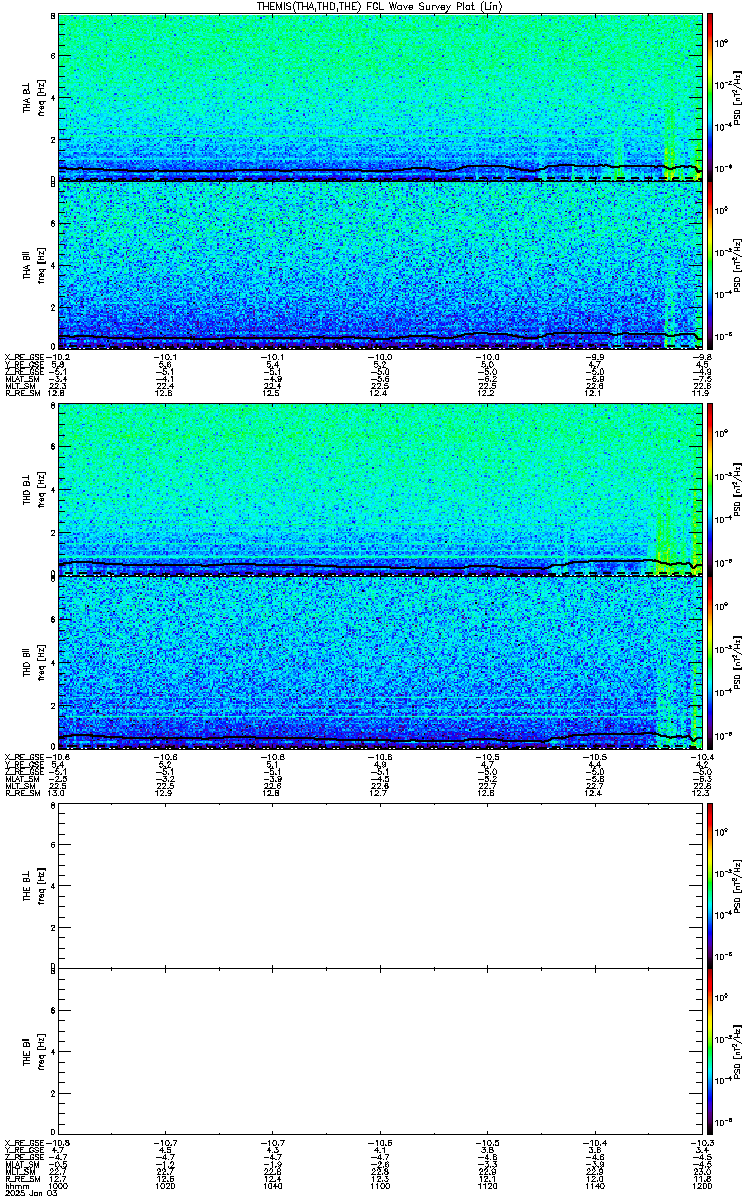Click the THEMIS FGL Wave Survey Plot title
Viewport: 750px width, 1200px height.
(x=381, y=6)
